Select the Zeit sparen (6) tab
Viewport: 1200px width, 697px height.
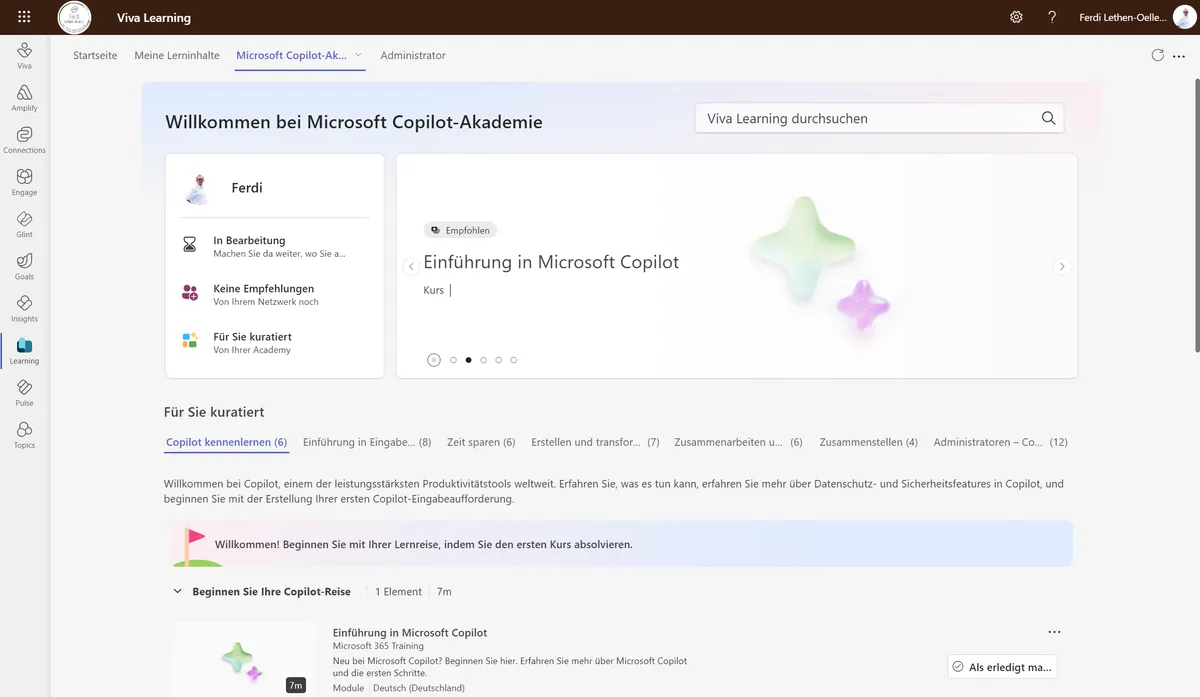[481, 442]
